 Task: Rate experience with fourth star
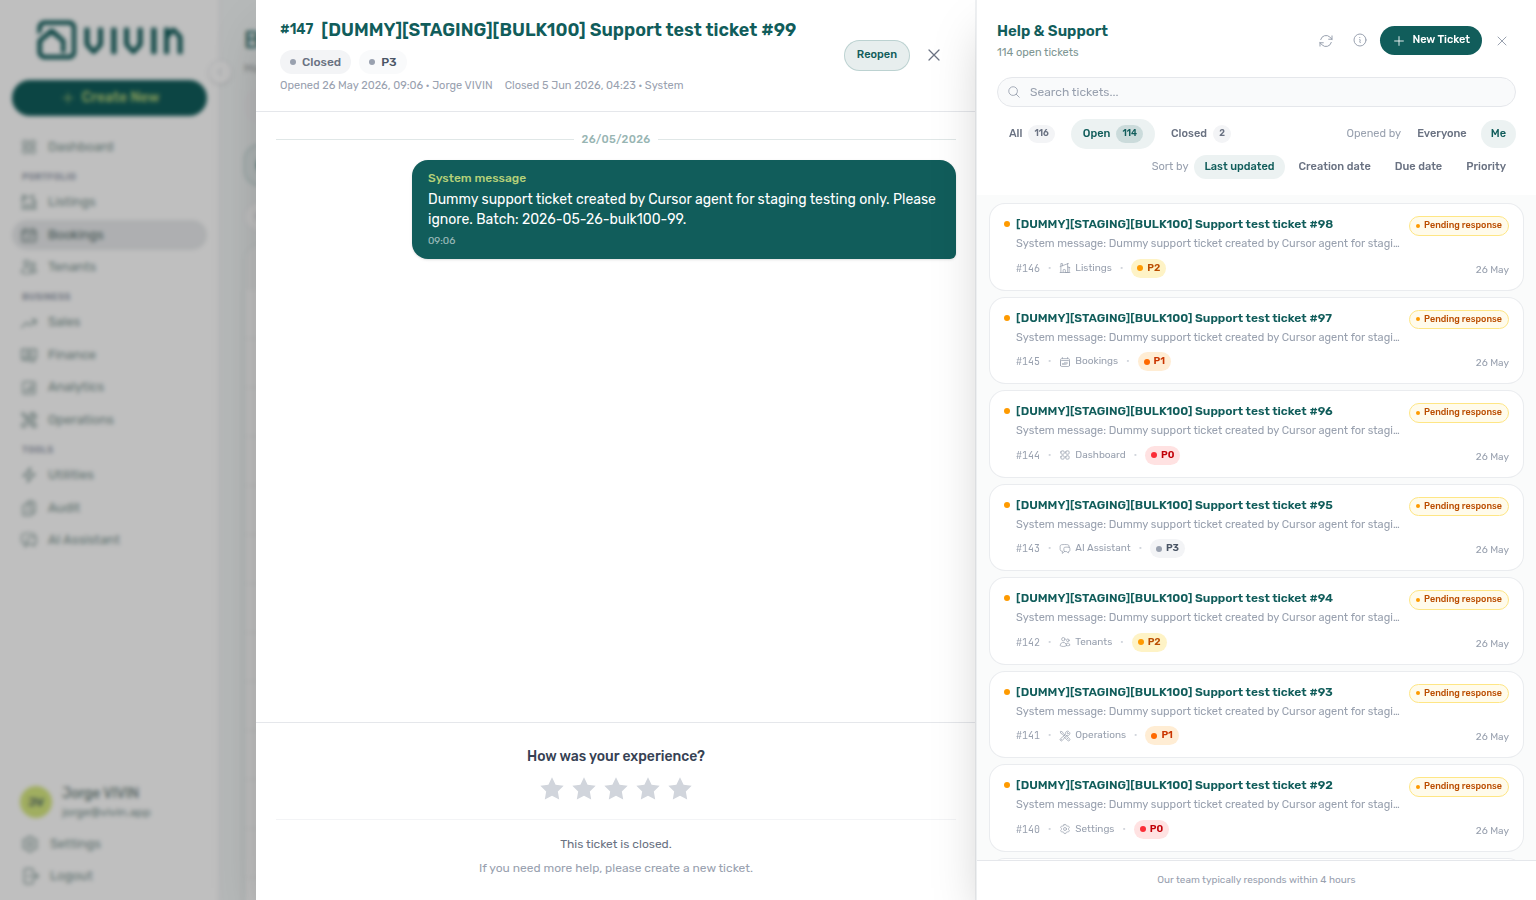[648, 789]
